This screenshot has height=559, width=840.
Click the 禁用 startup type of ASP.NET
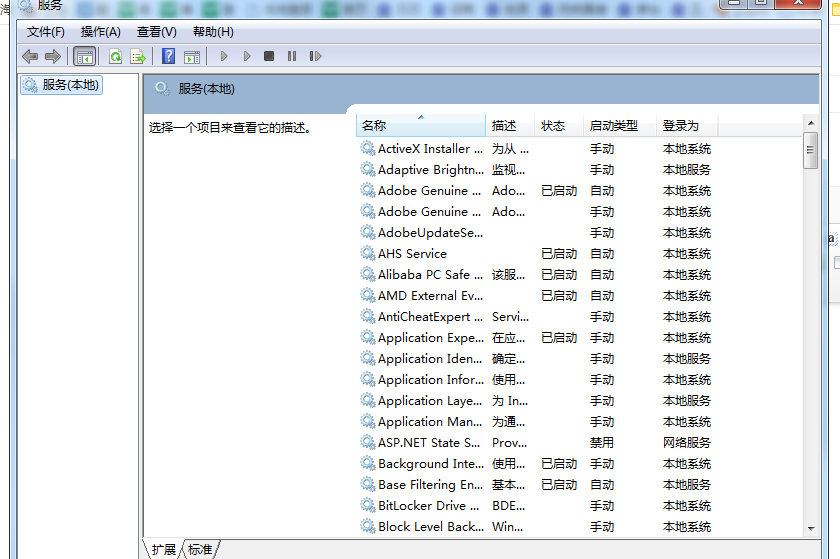[x=602, y=443]
